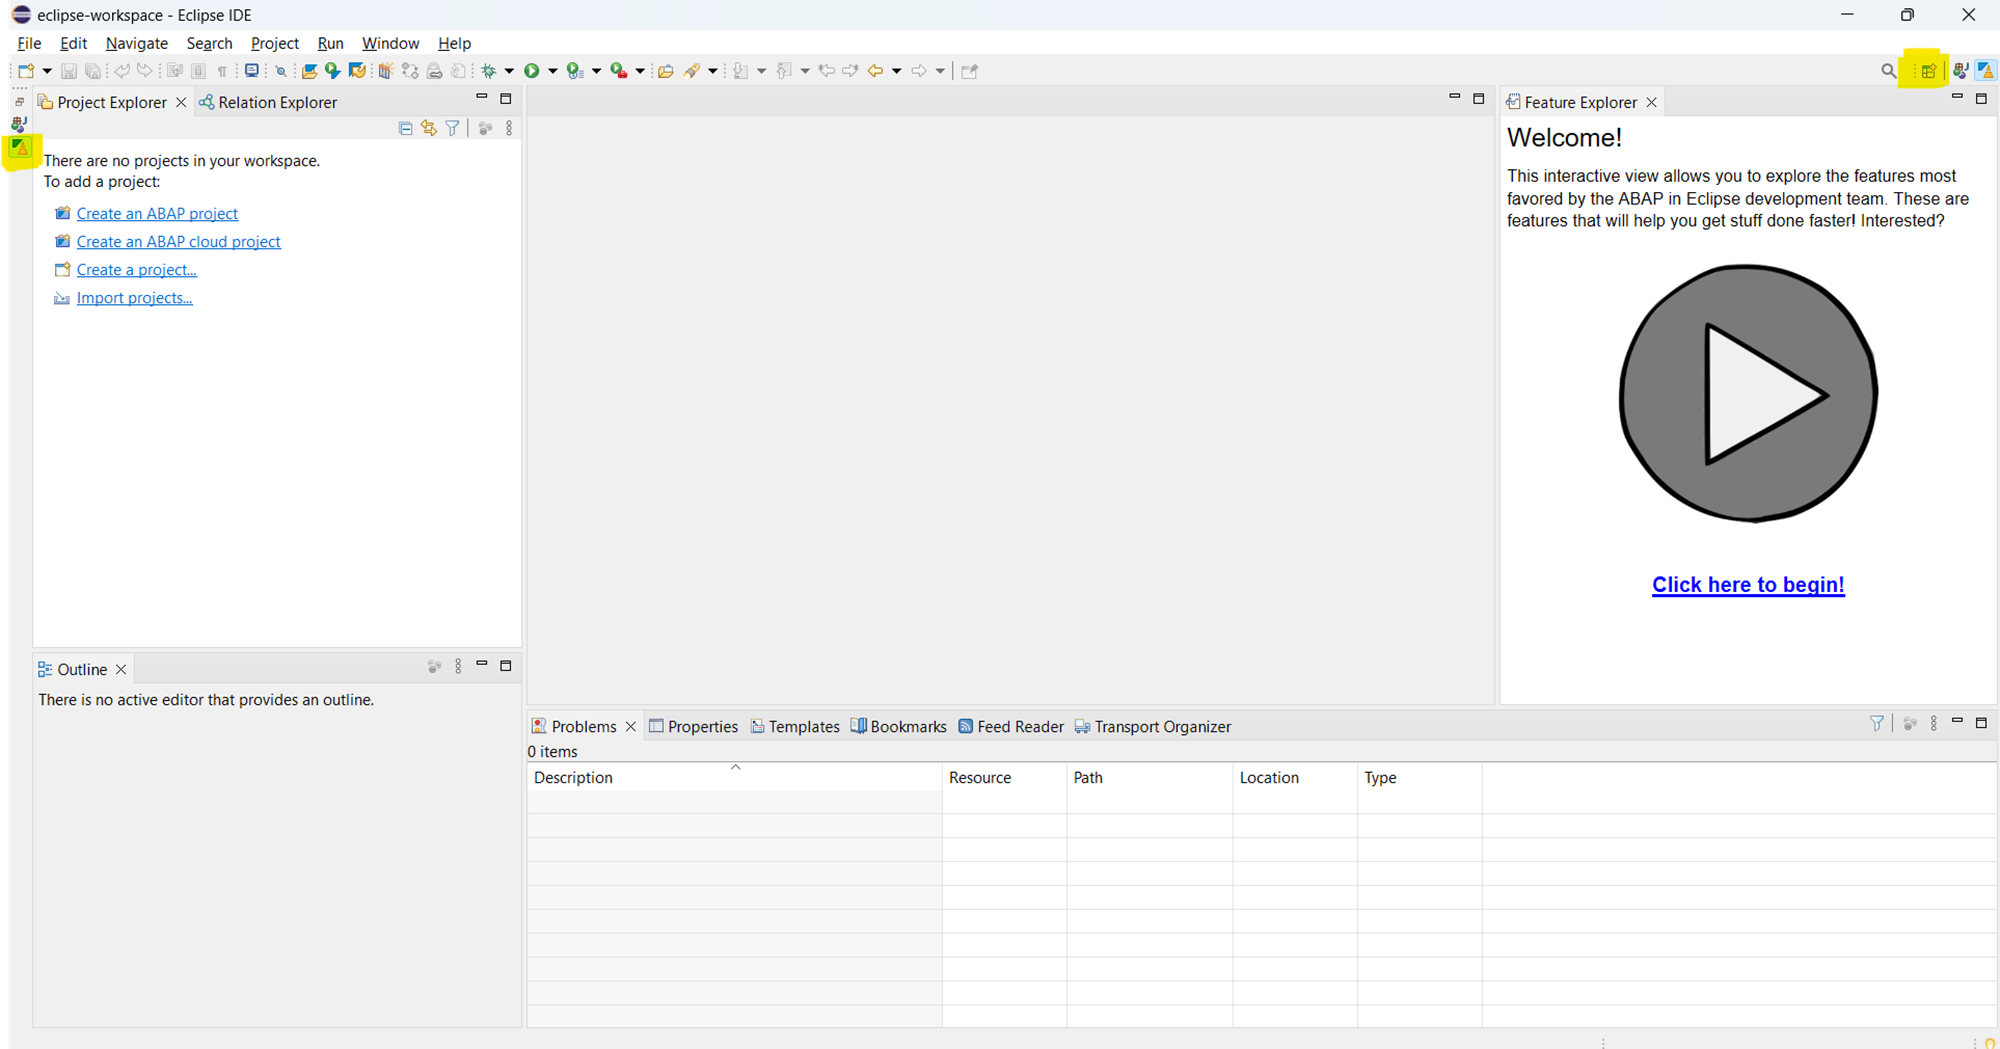Toggle Link with Editor in Project Explorer
This screenshot has height=1049, width=2000.
[429, 128]
